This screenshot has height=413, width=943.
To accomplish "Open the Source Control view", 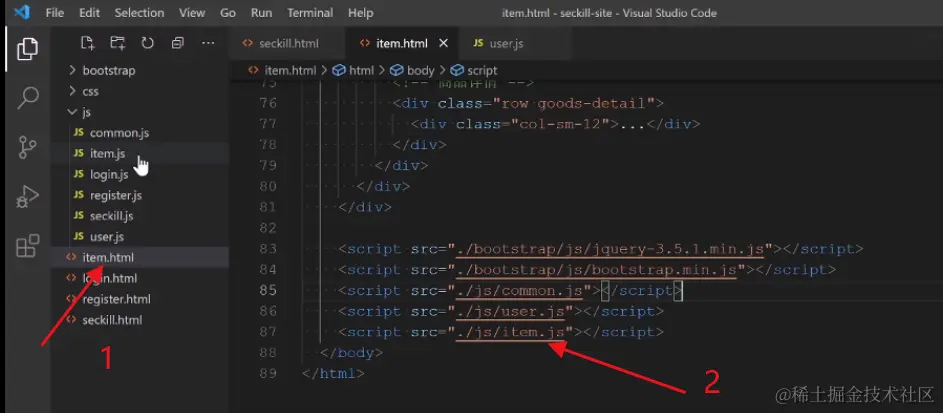I will tap(27, 147).
